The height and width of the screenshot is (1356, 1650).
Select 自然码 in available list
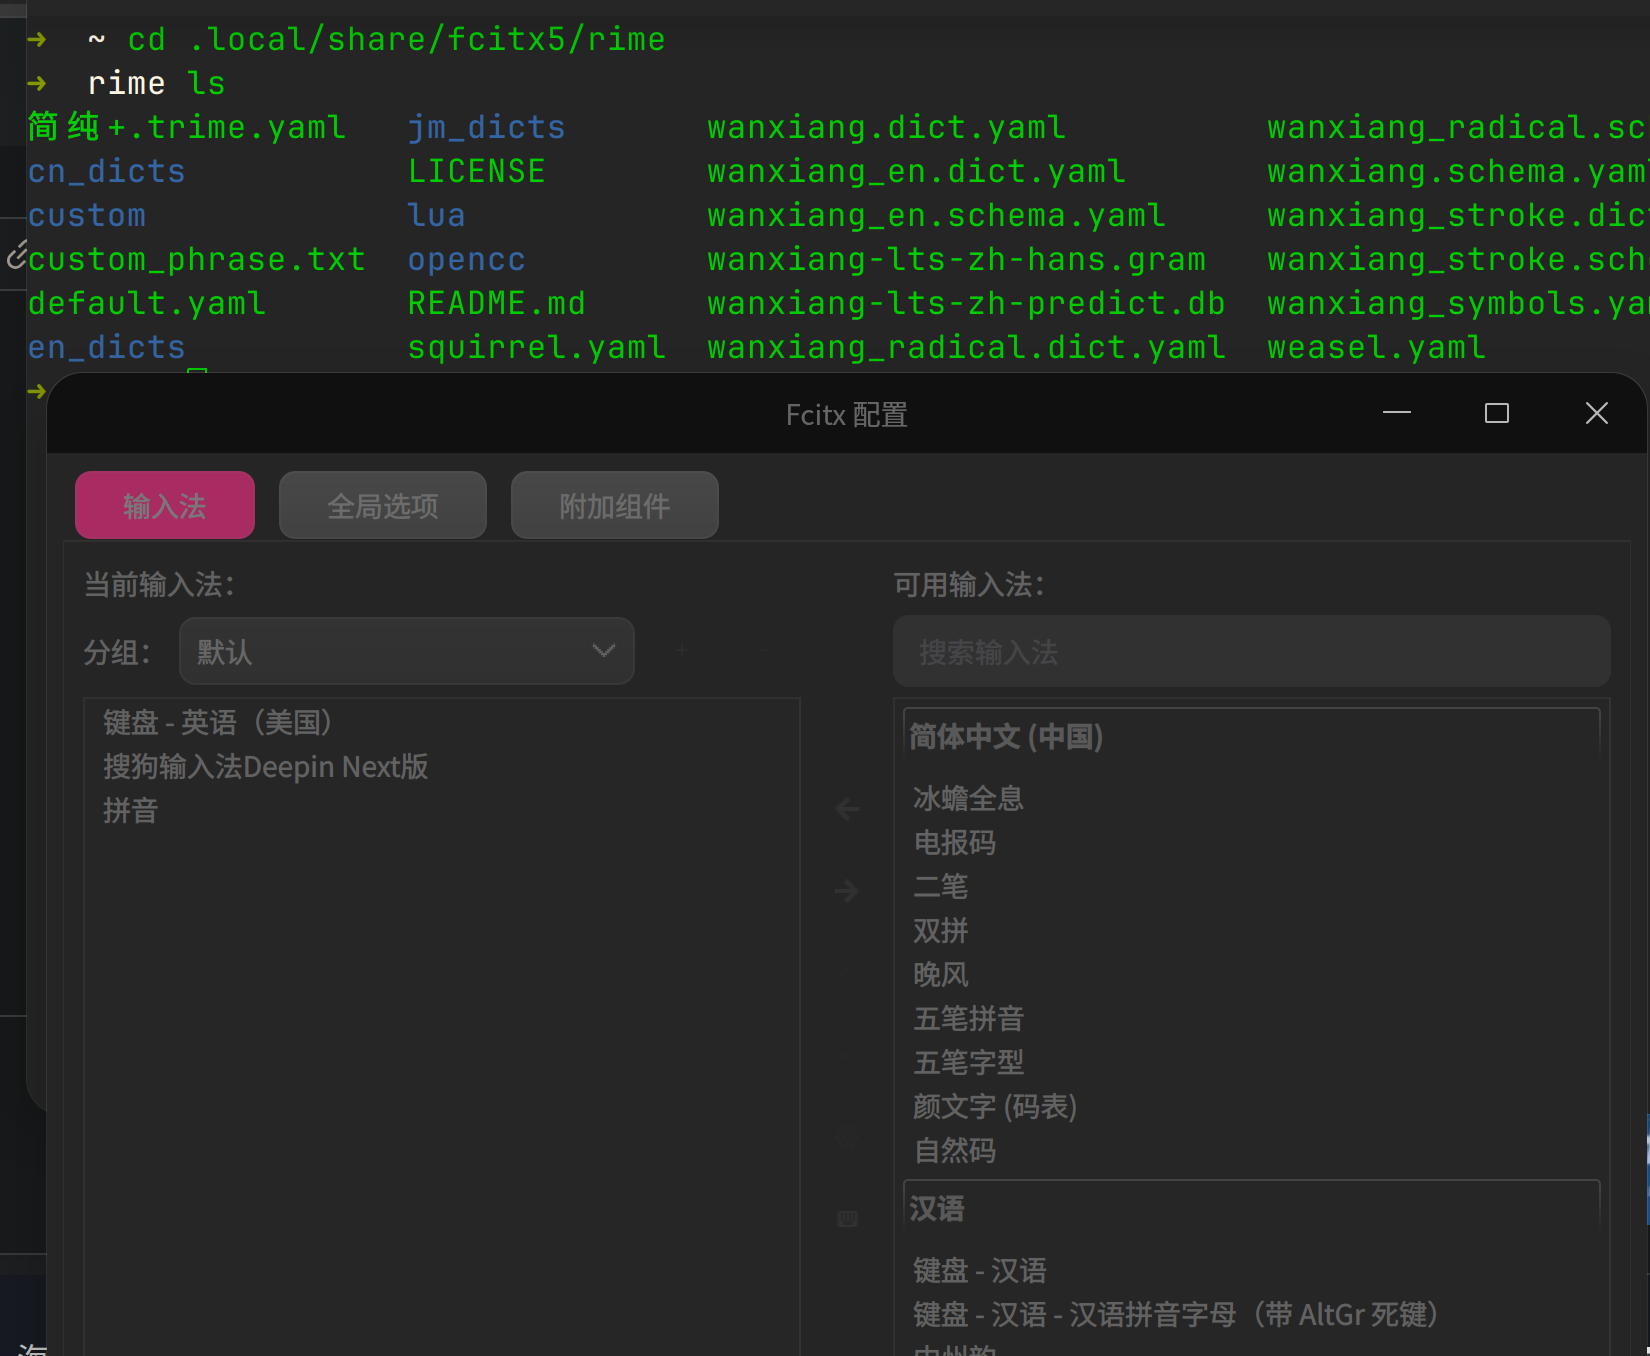1251,1150
